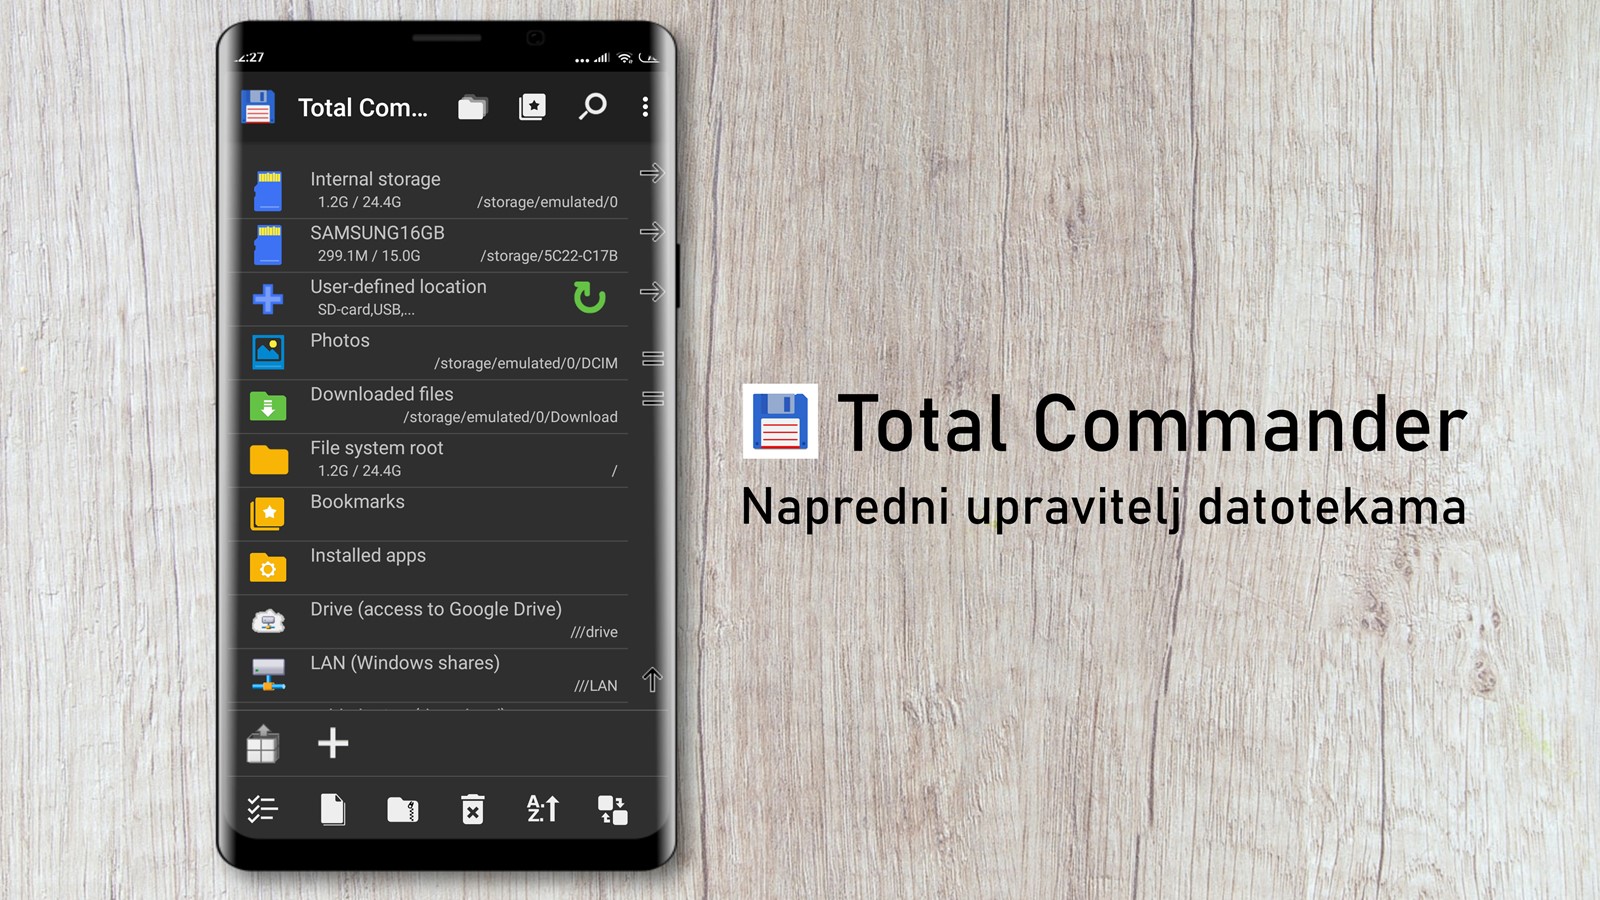Tap the select files checklist icon

[262, 809]
